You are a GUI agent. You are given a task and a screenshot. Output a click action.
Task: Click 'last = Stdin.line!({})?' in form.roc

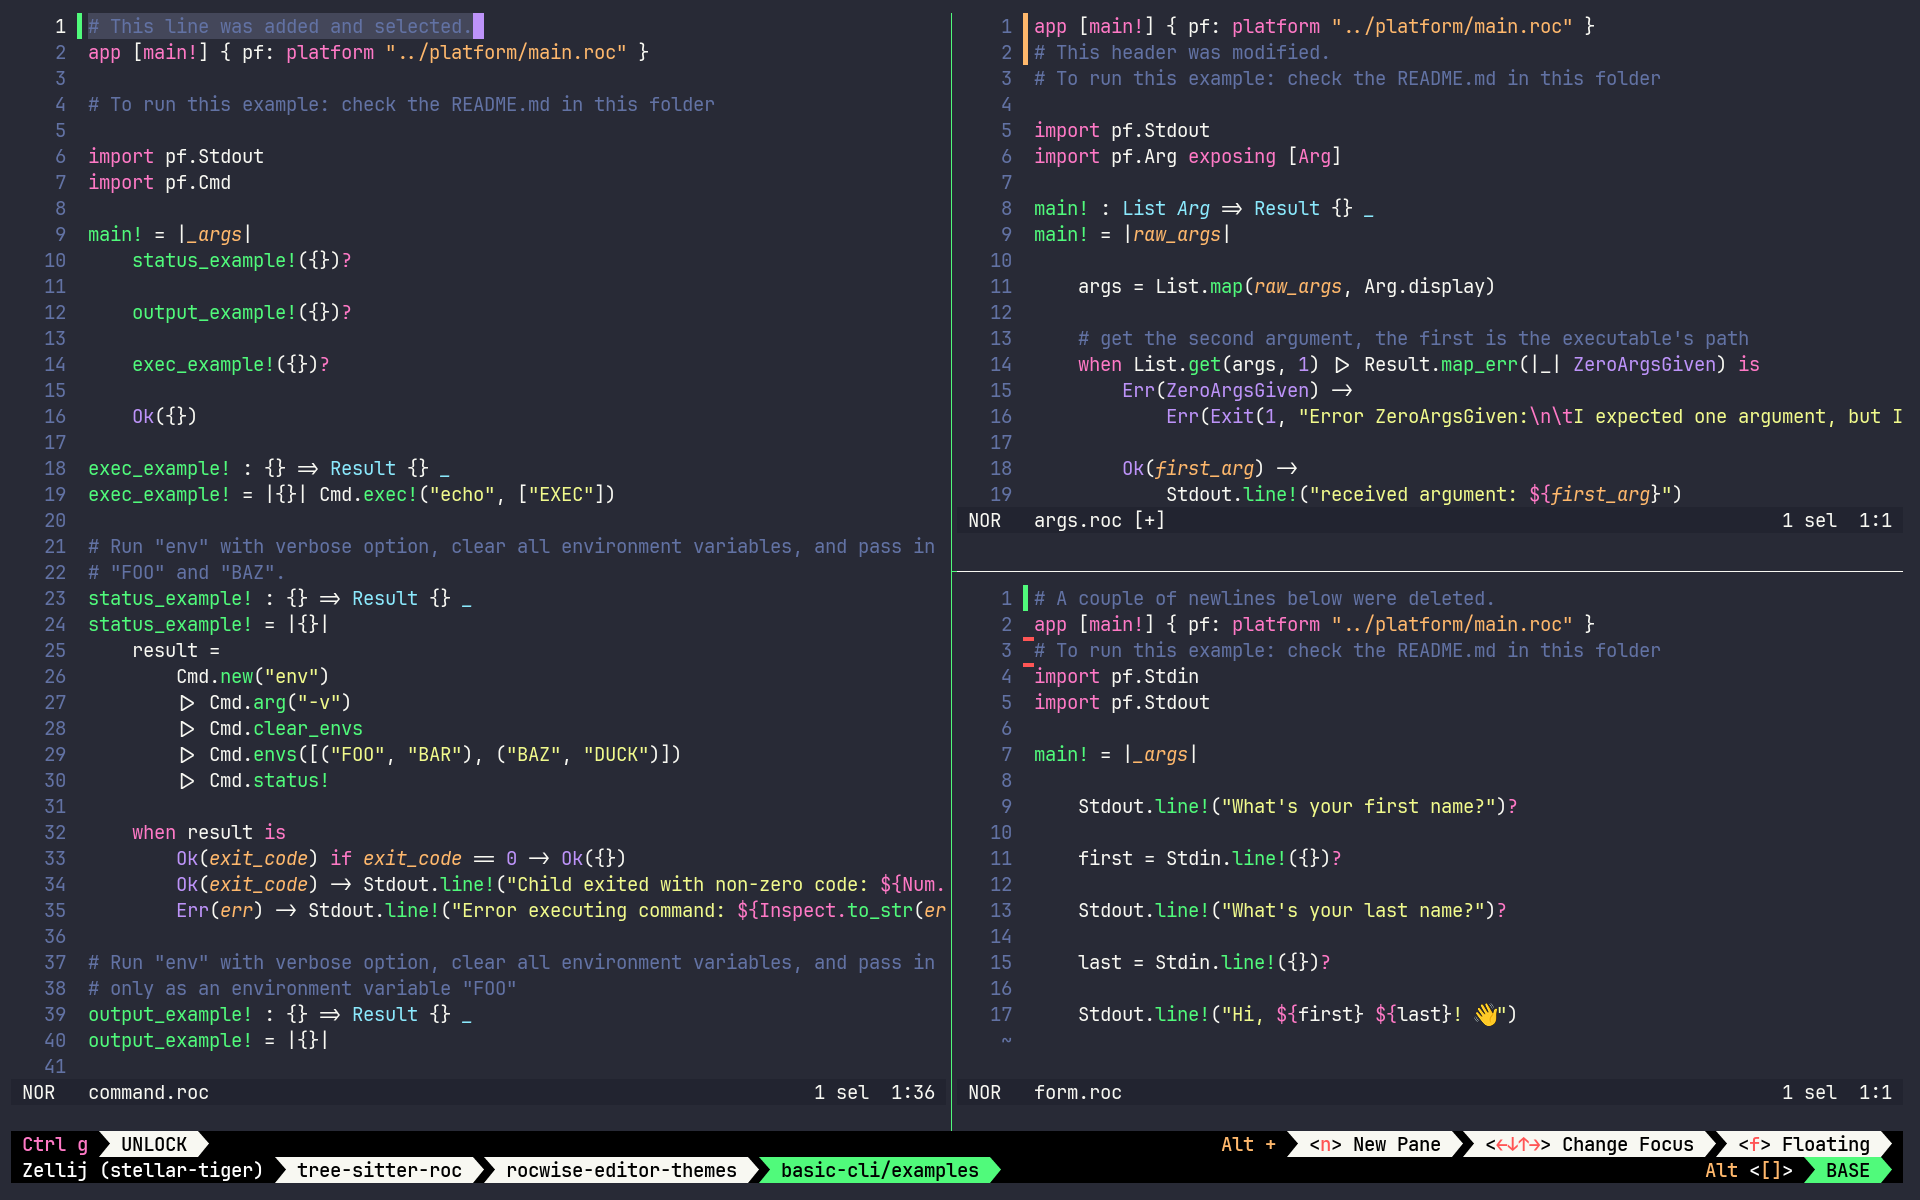pos(1204,962)
